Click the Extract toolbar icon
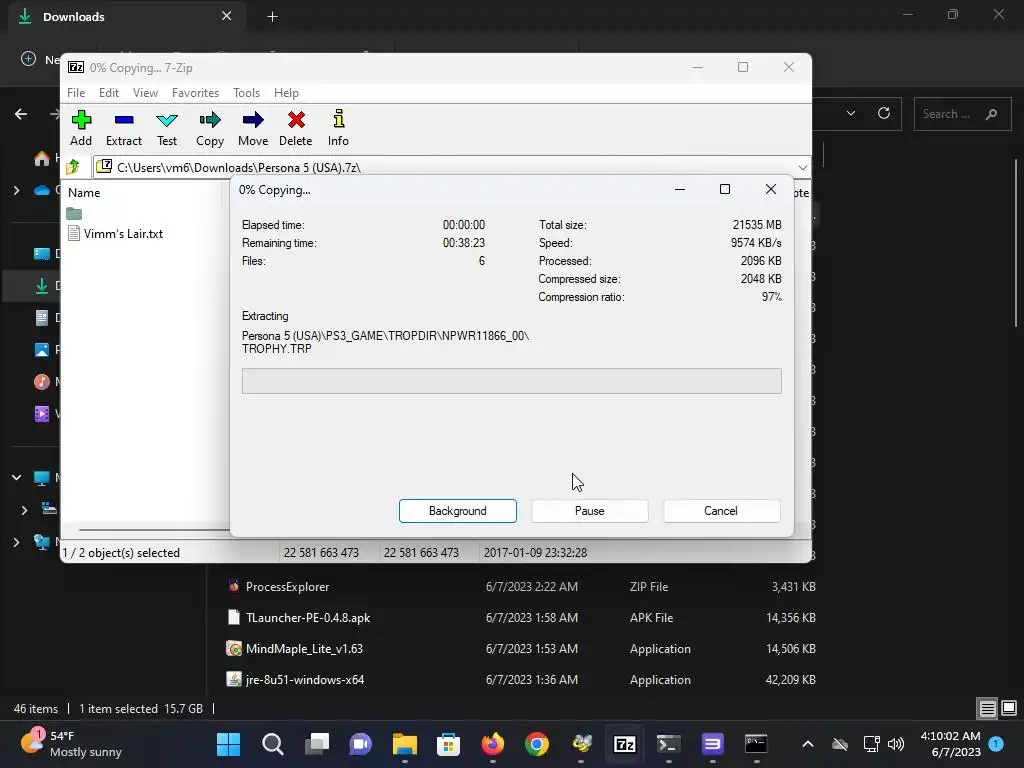Image resolution: width=1024 pixels, height=768 pixels. [123, 128]
